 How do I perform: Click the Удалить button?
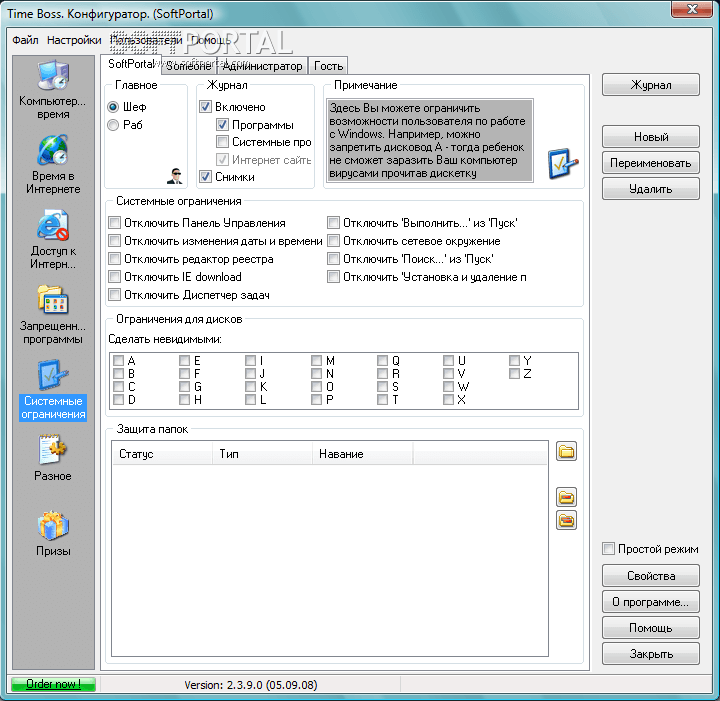click(651, 189)
